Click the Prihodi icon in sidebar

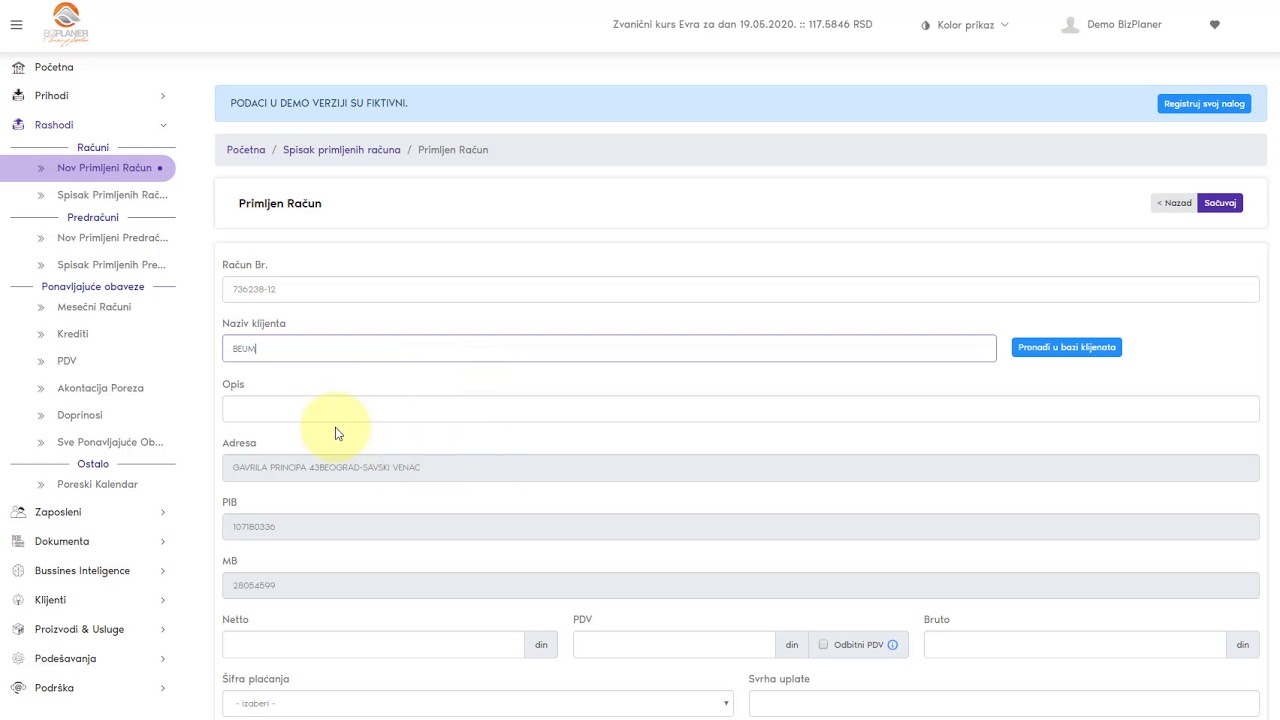click(18, 96)
